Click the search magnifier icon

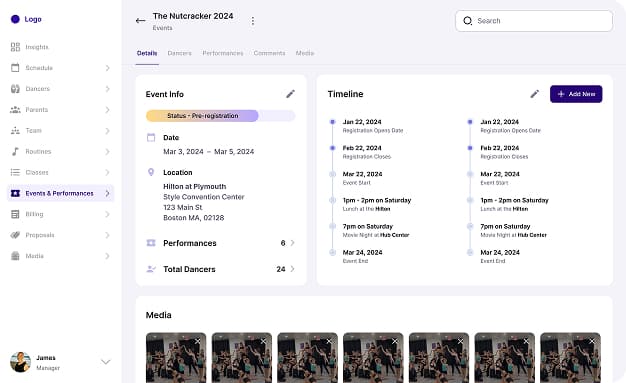(468, 21)
